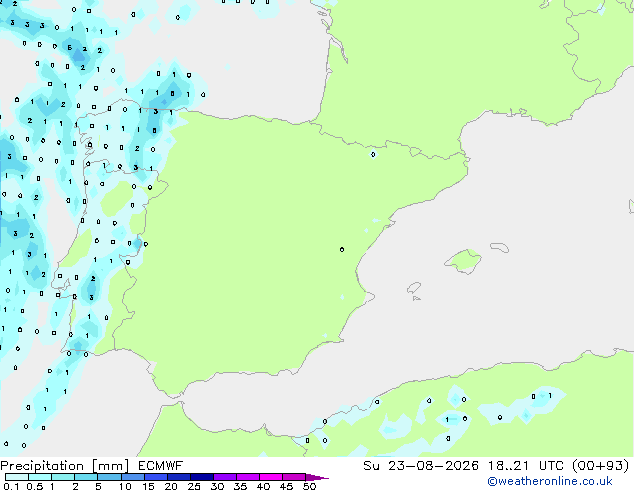This screenshot has height=490, width=634.
Task: Click the Menorca island outline
Action: [499, 247]
